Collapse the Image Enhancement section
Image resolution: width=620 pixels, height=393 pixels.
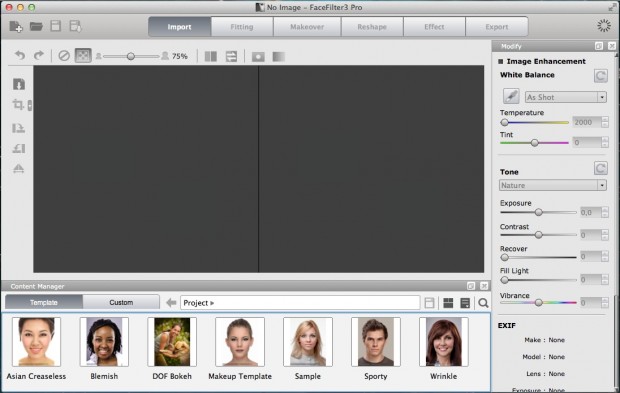click(x=501, y=61)
